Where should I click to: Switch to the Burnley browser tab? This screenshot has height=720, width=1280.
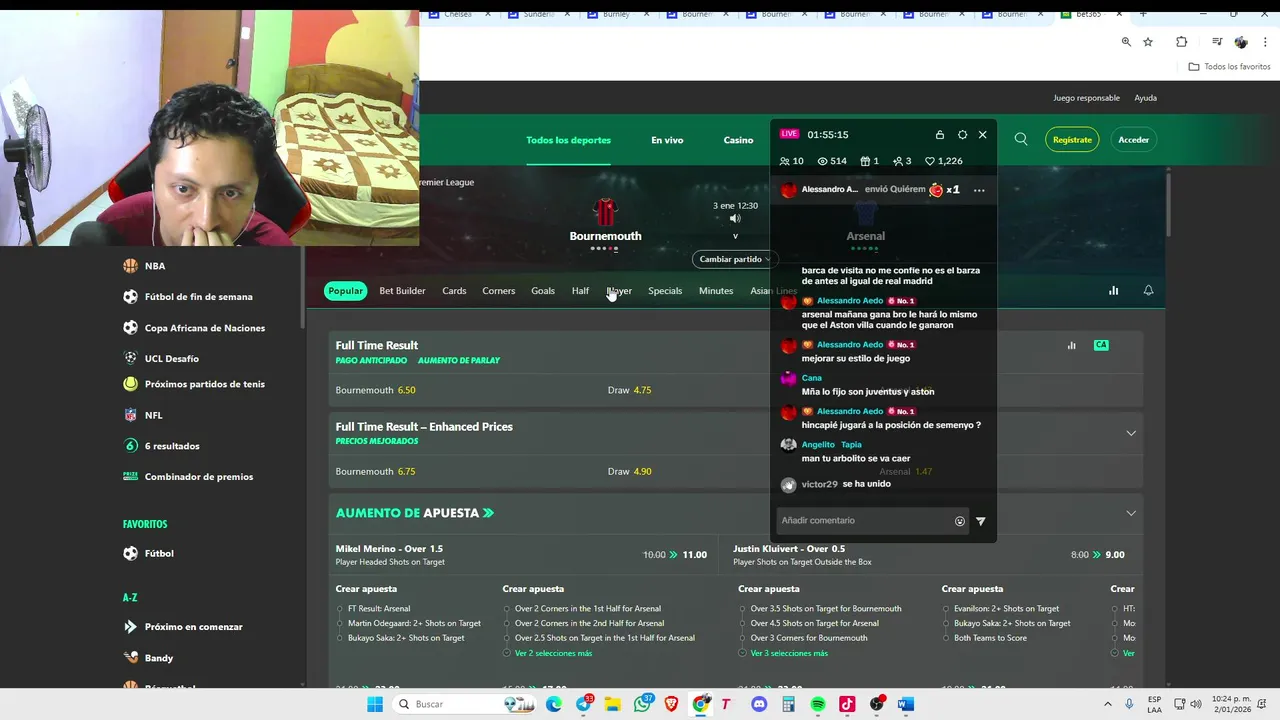pos(616,14)
